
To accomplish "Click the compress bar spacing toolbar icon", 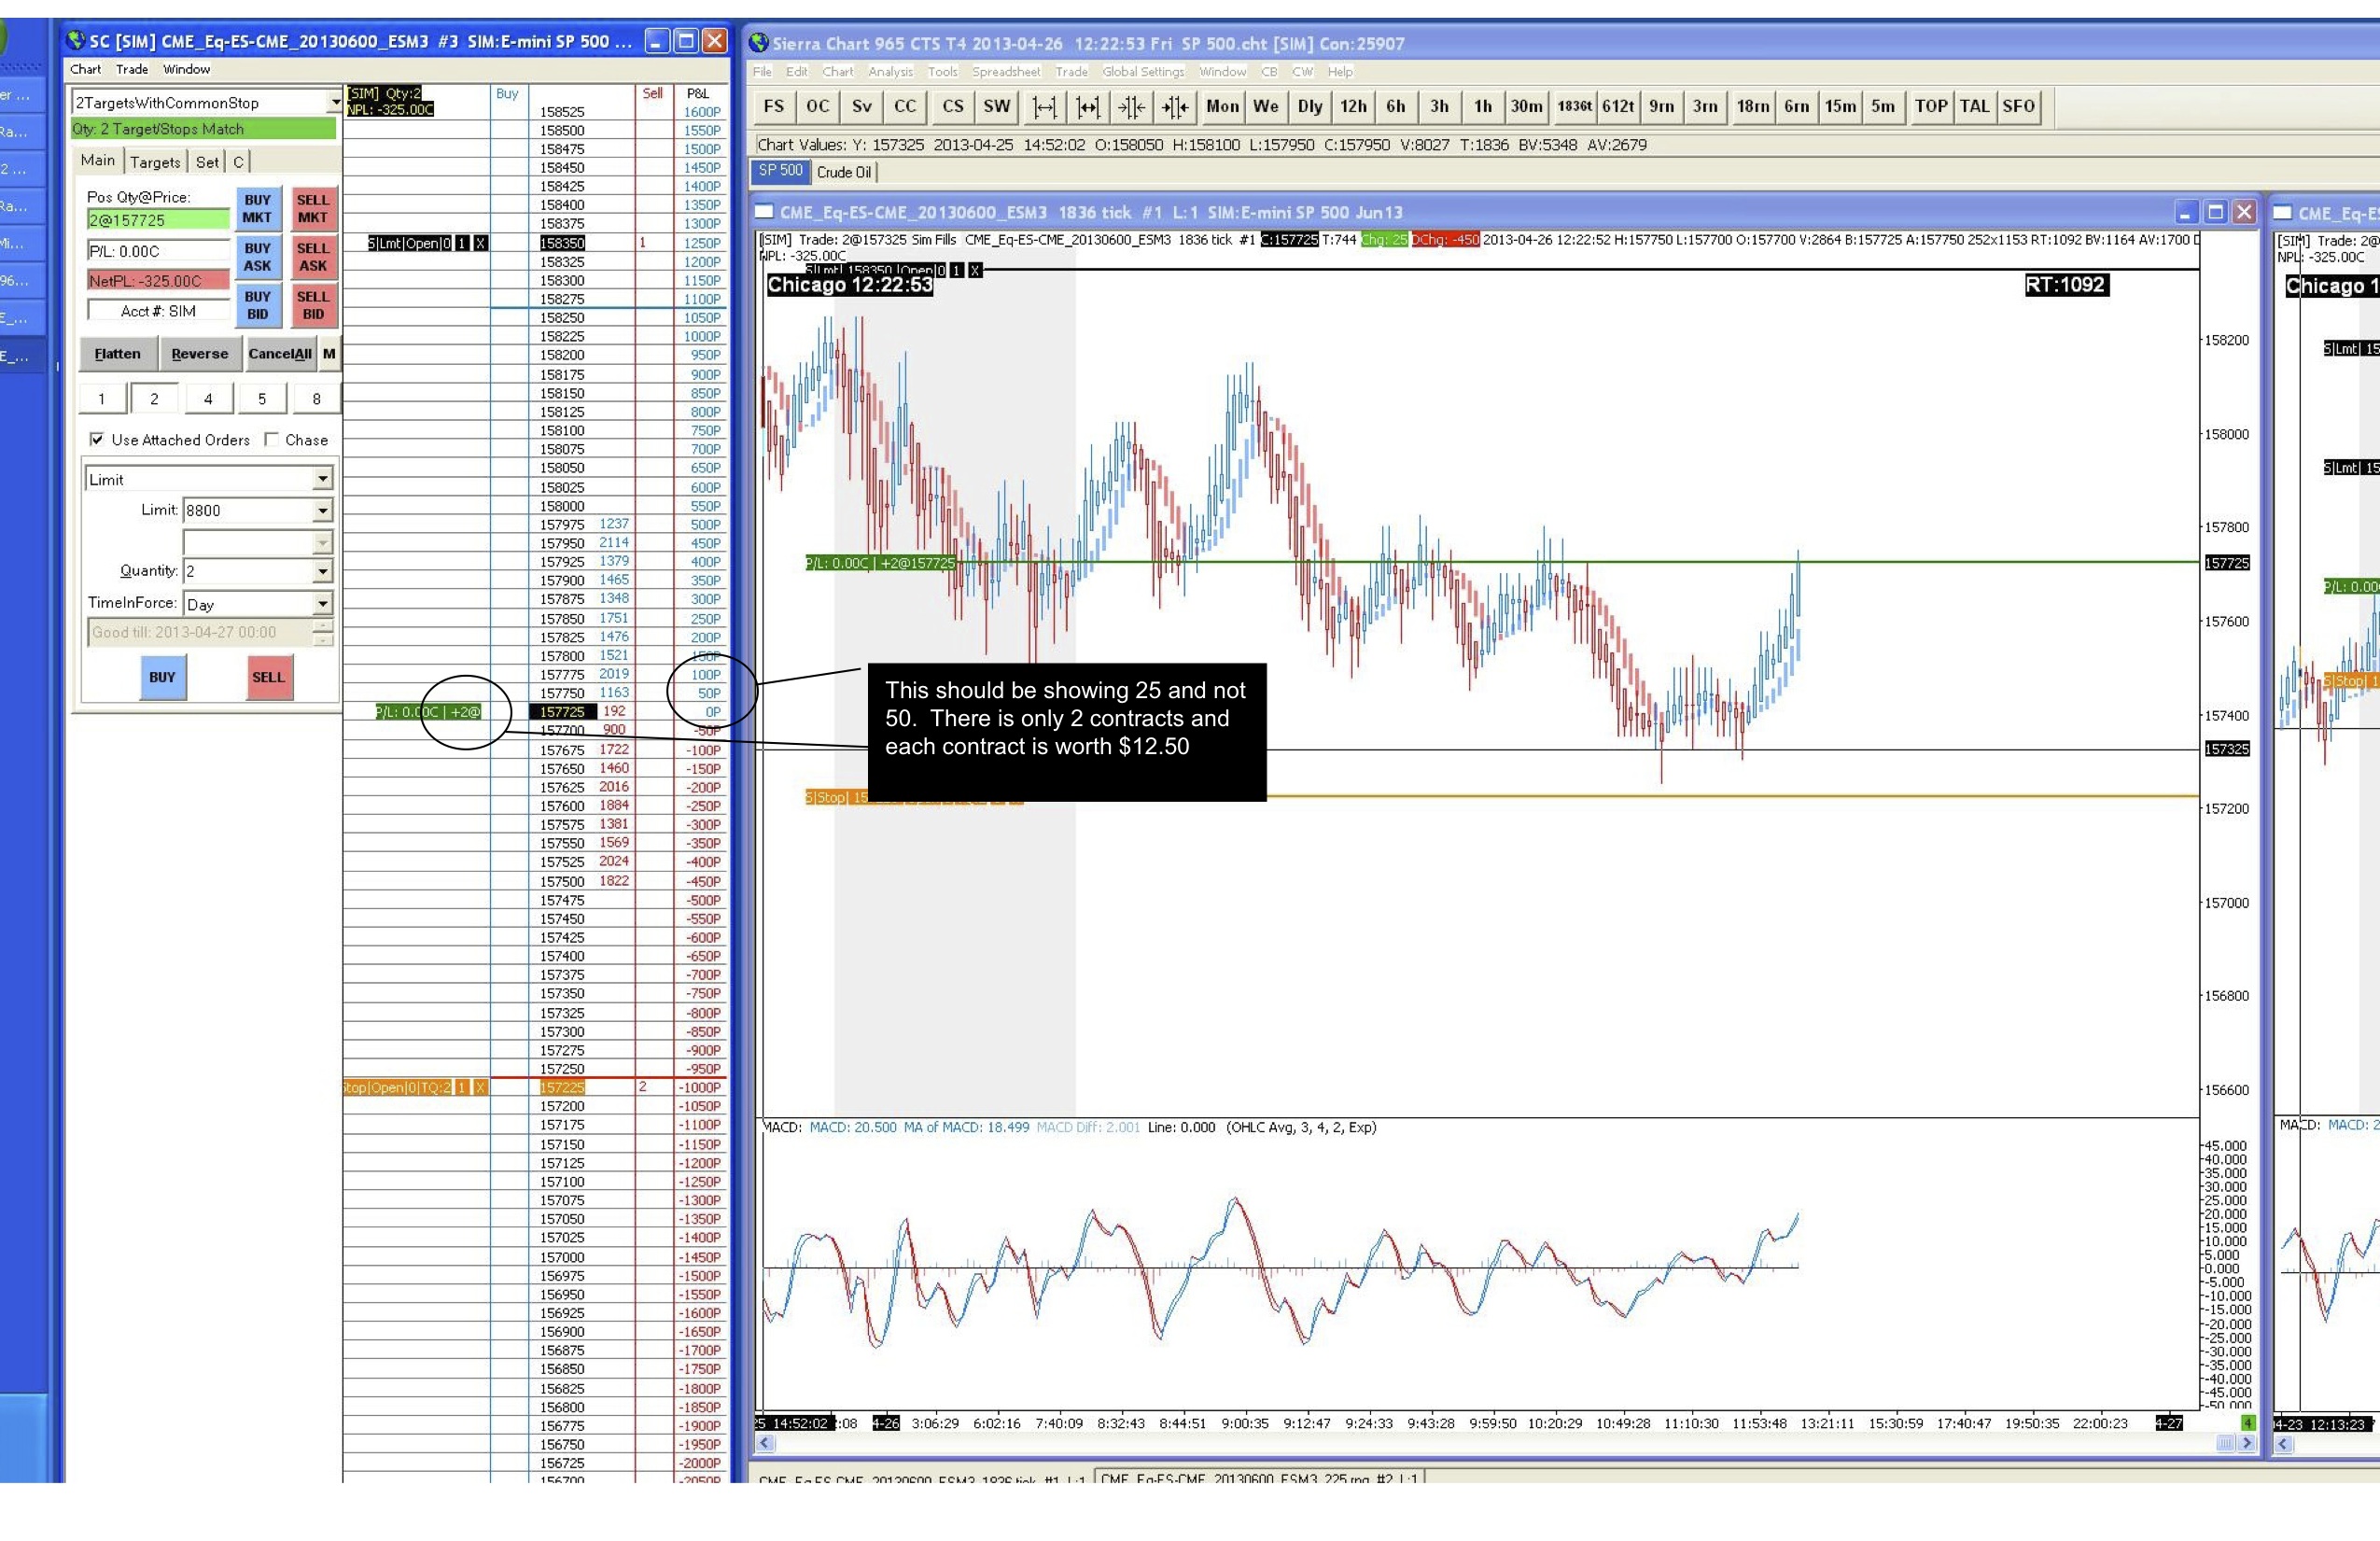I will coord(1131,107).
